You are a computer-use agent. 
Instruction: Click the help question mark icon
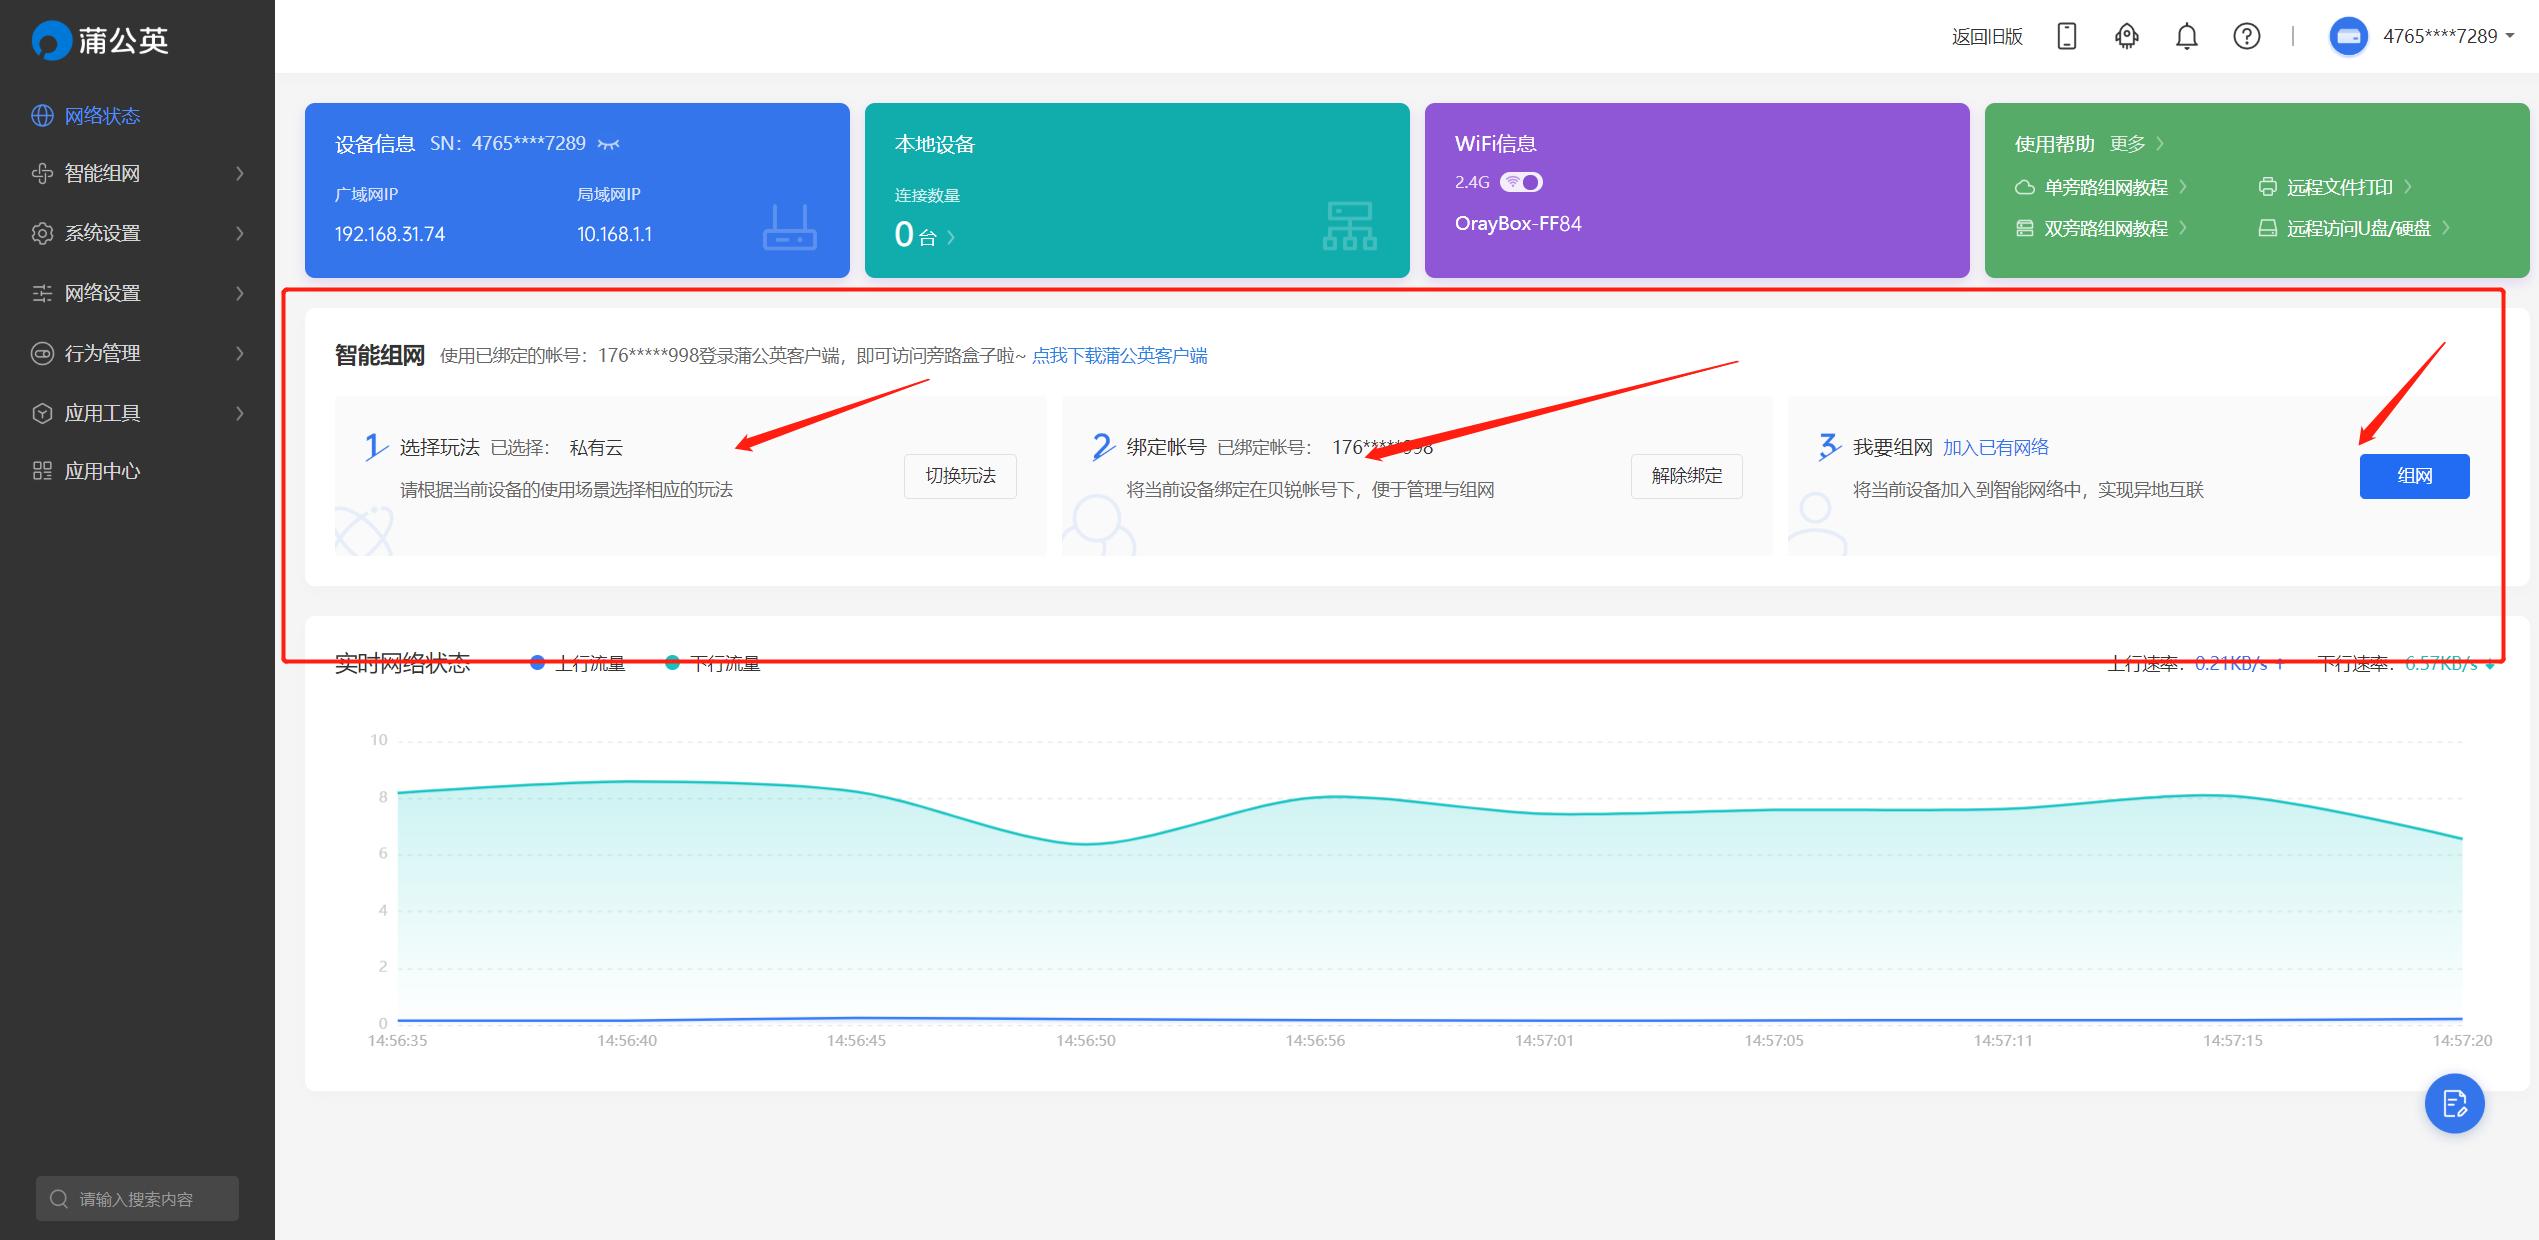(2246, 37)
